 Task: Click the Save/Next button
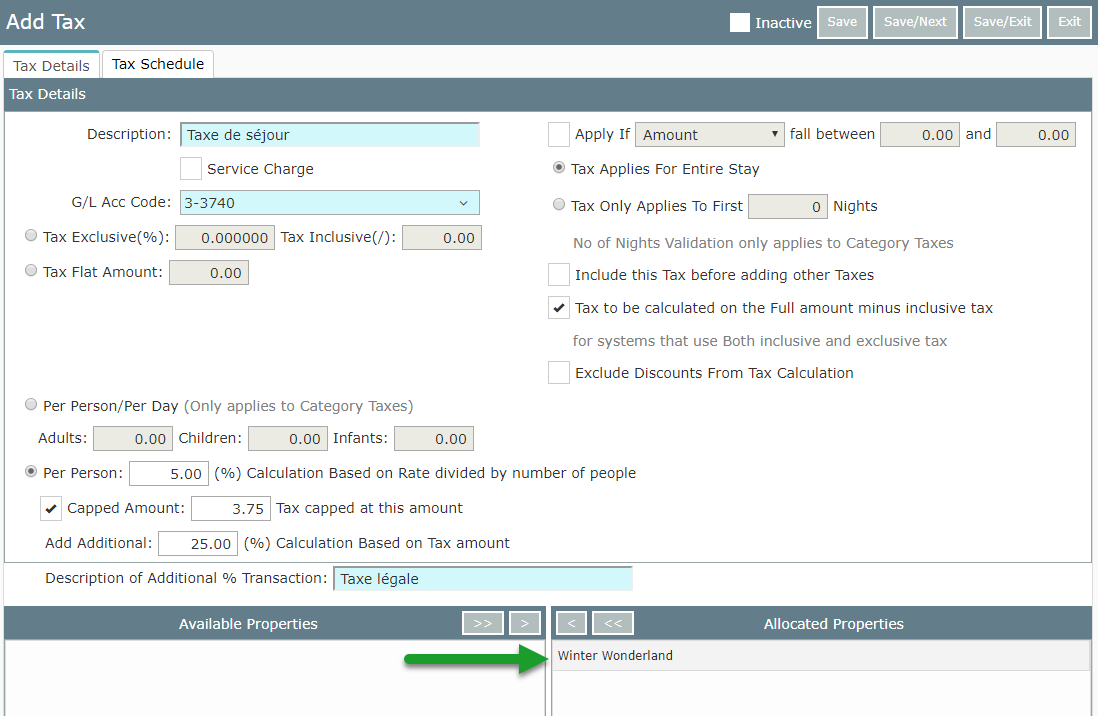(915, 22)
